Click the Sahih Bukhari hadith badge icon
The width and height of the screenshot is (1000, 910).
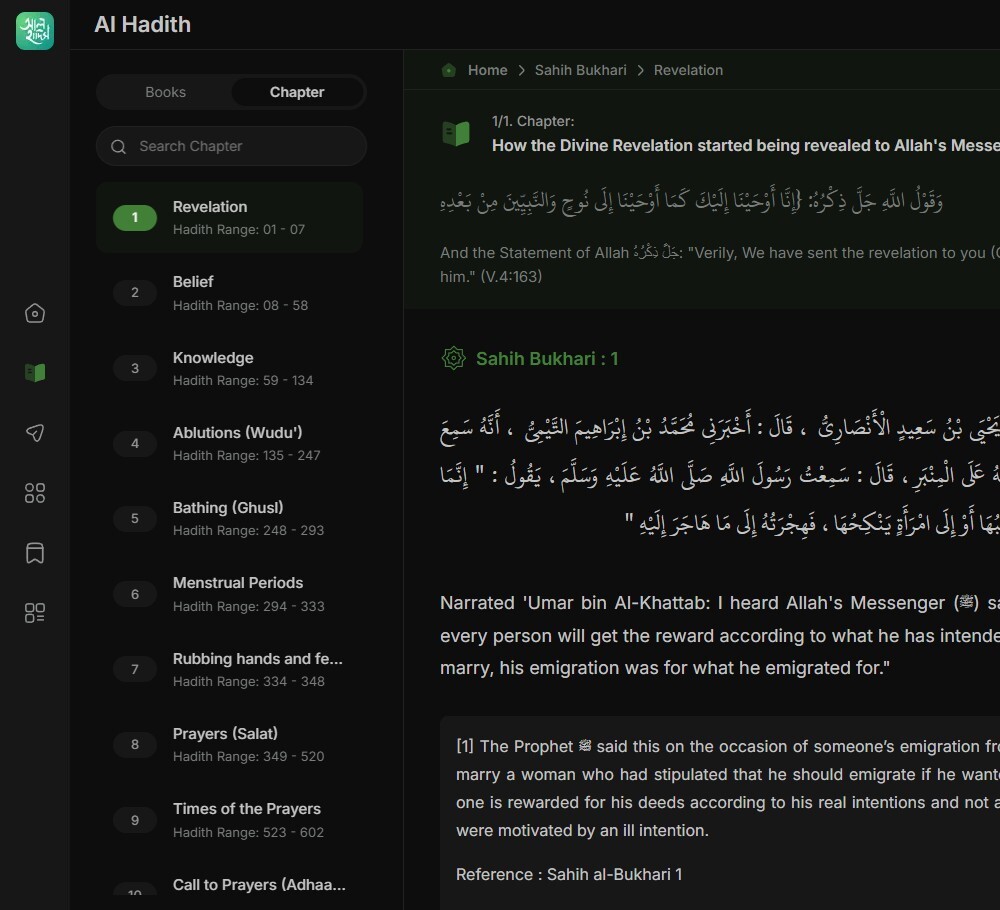tap(453, 358)
